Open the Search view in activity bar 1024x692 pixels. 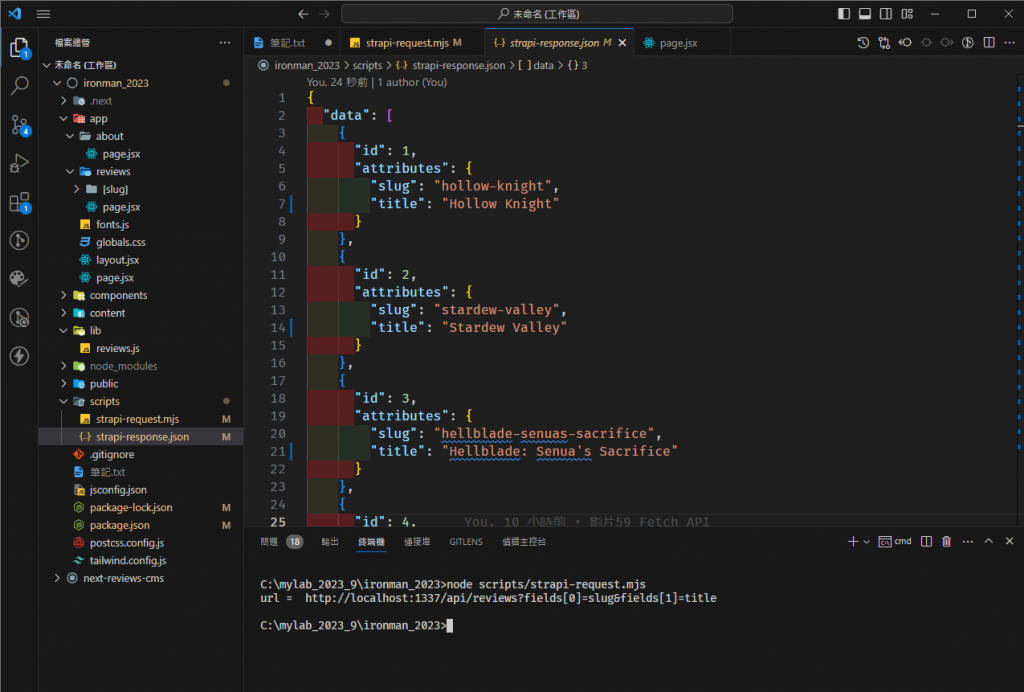[x=20, y=86]
